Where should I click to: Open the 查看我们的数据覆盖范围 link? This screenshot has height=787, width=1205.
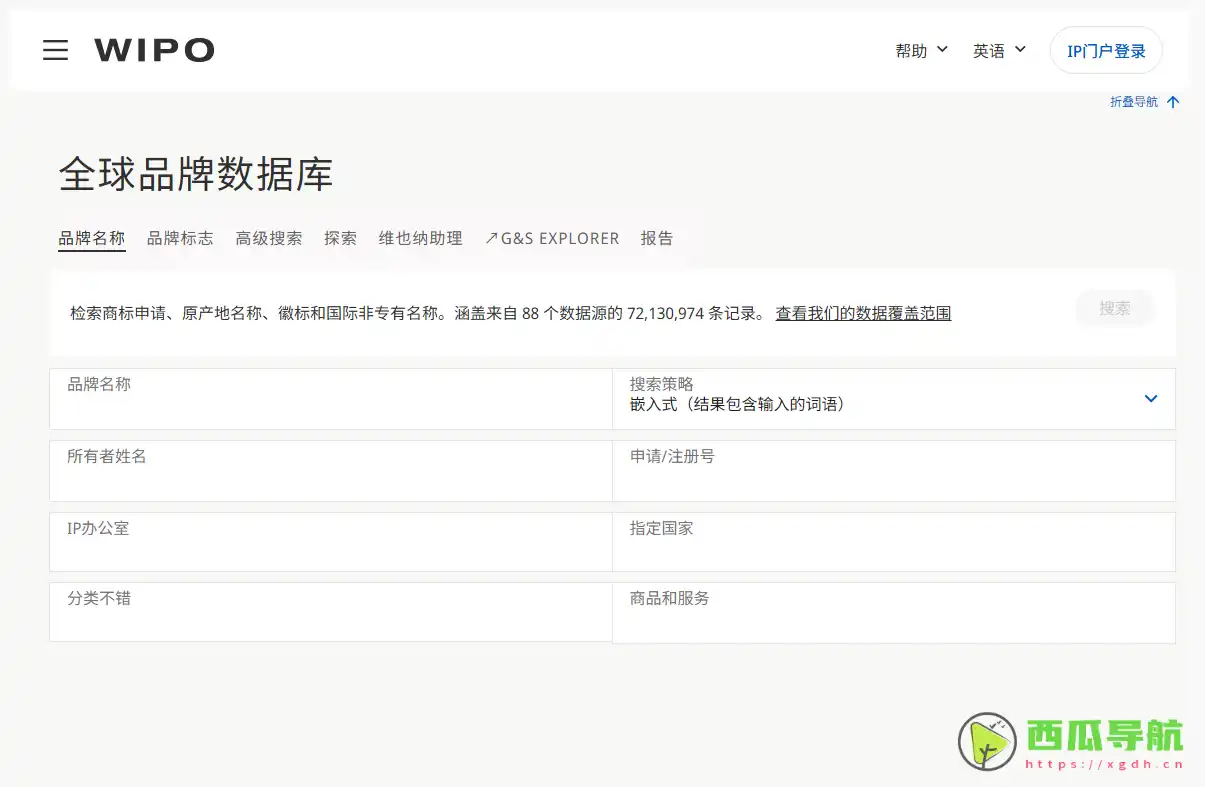(862, 313)
